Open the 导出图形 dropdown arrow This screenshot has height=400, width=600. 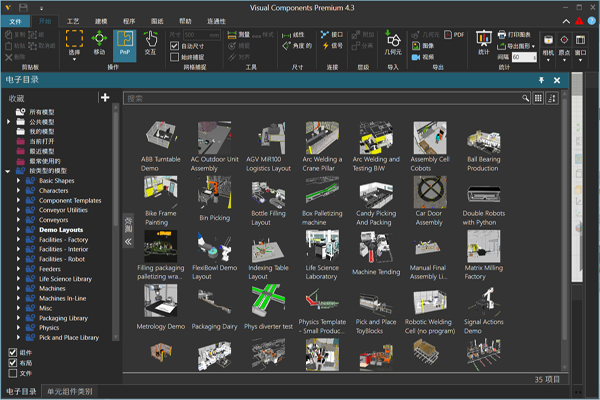[x=533, y=46]
